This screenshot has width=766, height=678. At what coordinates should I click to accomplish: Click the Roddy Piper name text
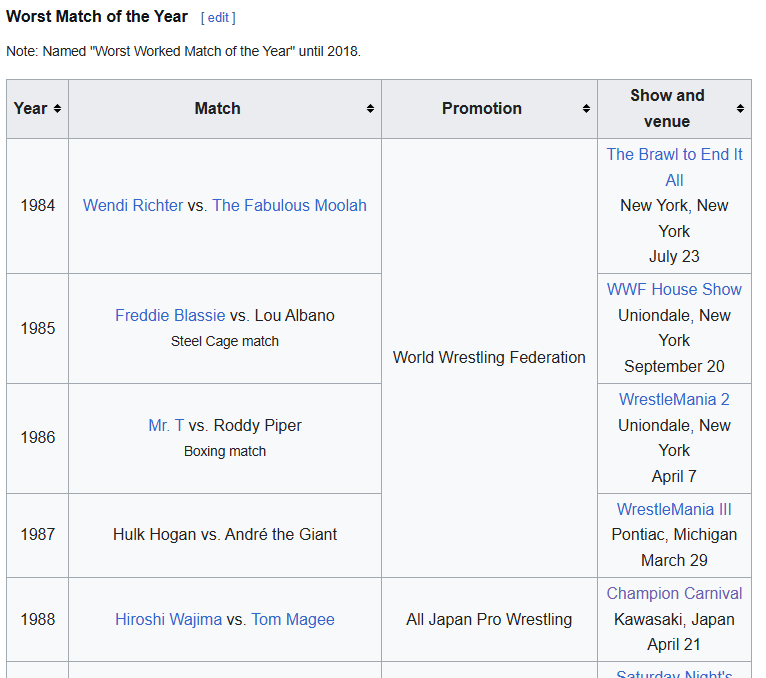pyautogui.click(x=257, y=425)
